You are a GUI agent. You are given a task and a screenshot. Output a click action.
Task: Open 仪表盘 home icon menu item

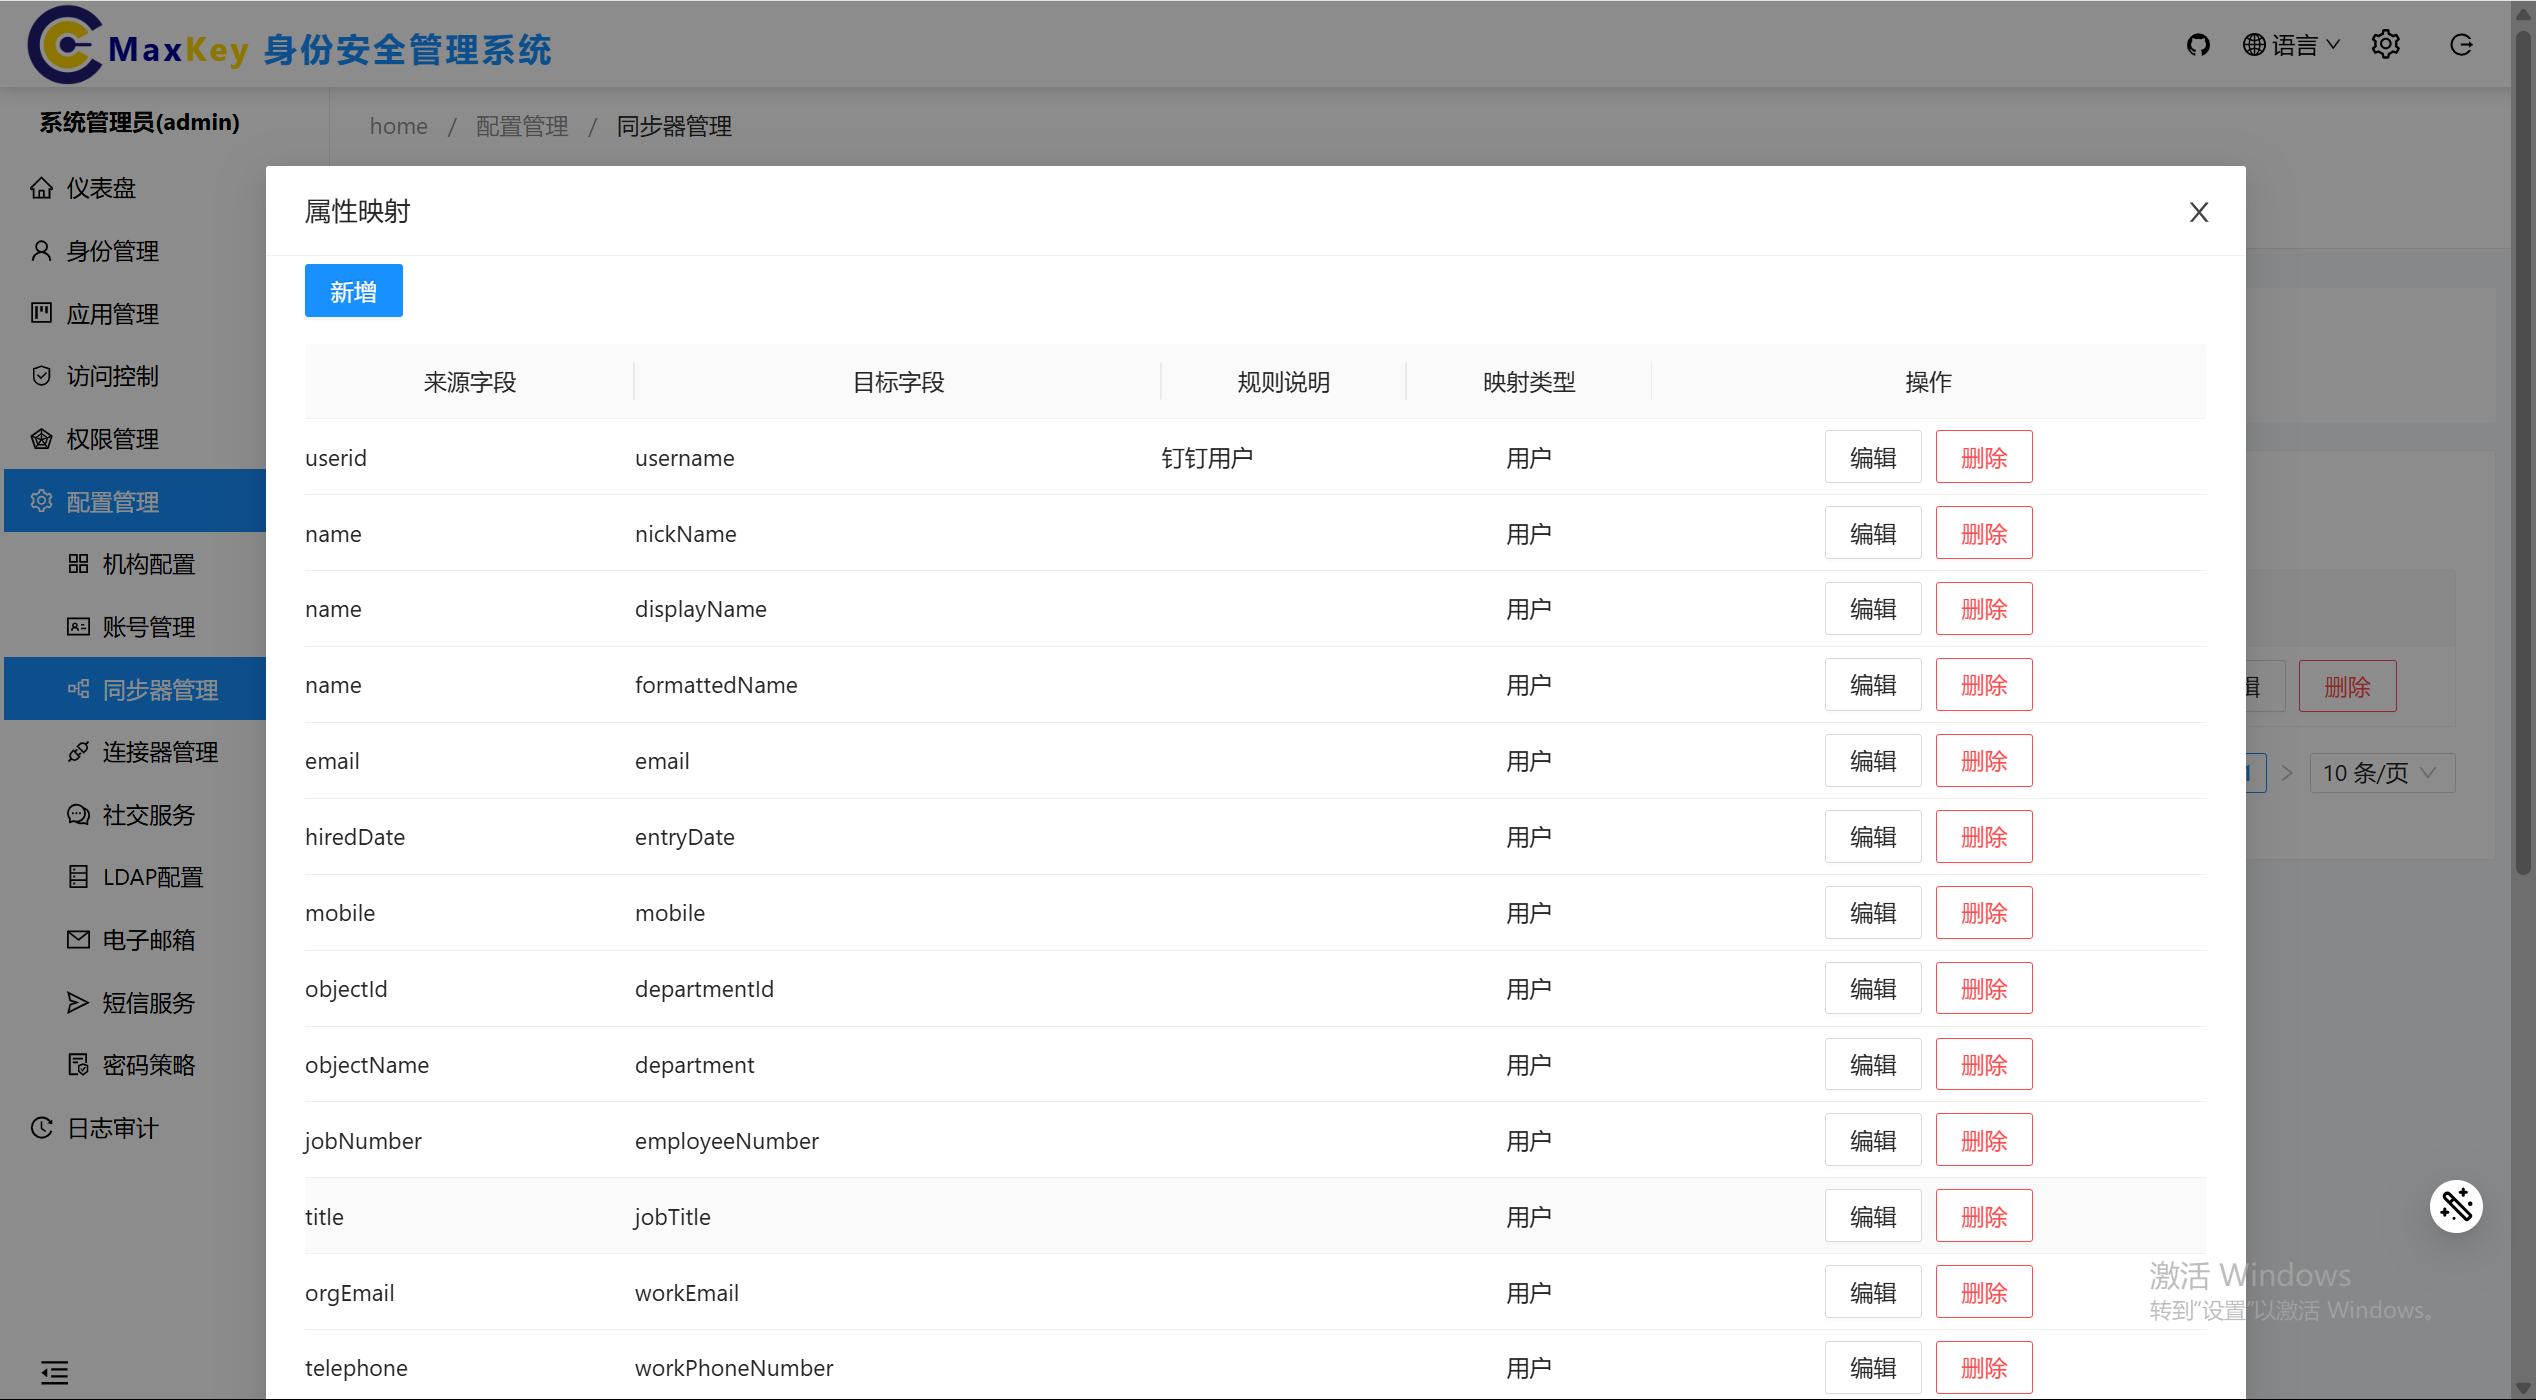[100, 188]
